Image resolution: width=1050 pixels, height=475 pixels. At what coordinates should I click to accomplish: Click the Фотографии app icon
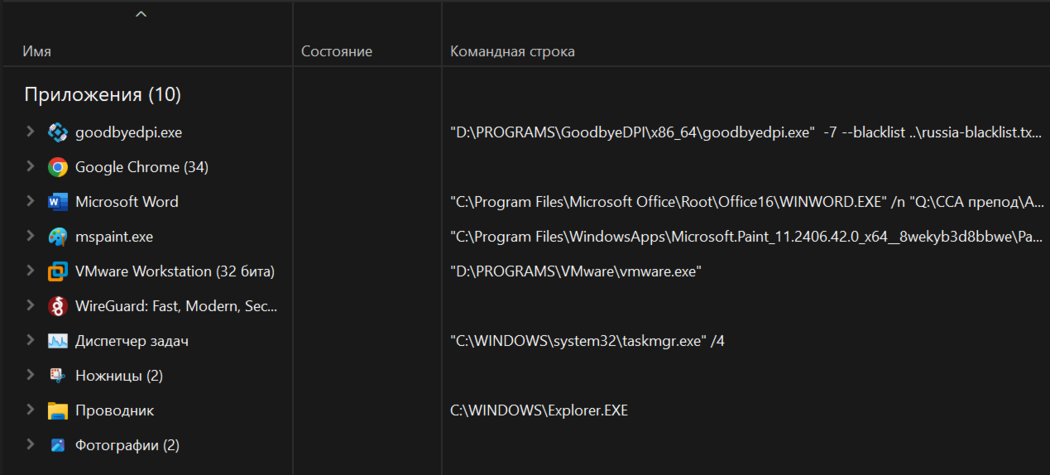(x=58, y=445)
